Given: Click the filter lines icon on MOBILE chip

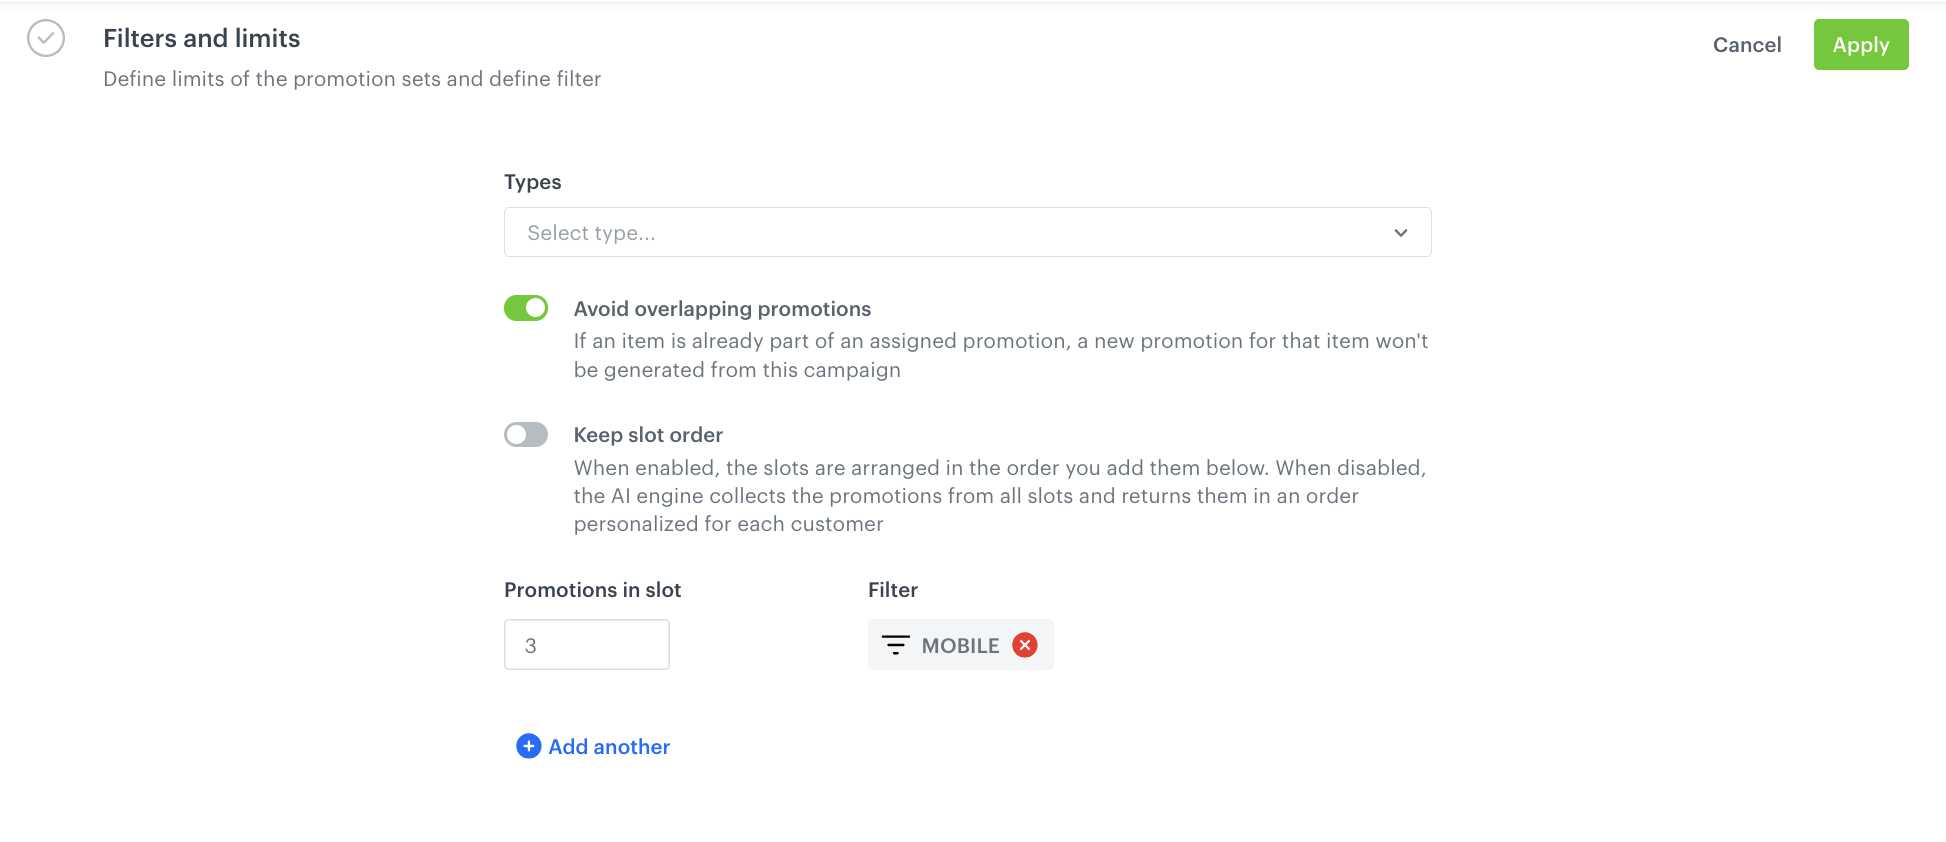Looking at the screenshot, I should tap(895, 645).
